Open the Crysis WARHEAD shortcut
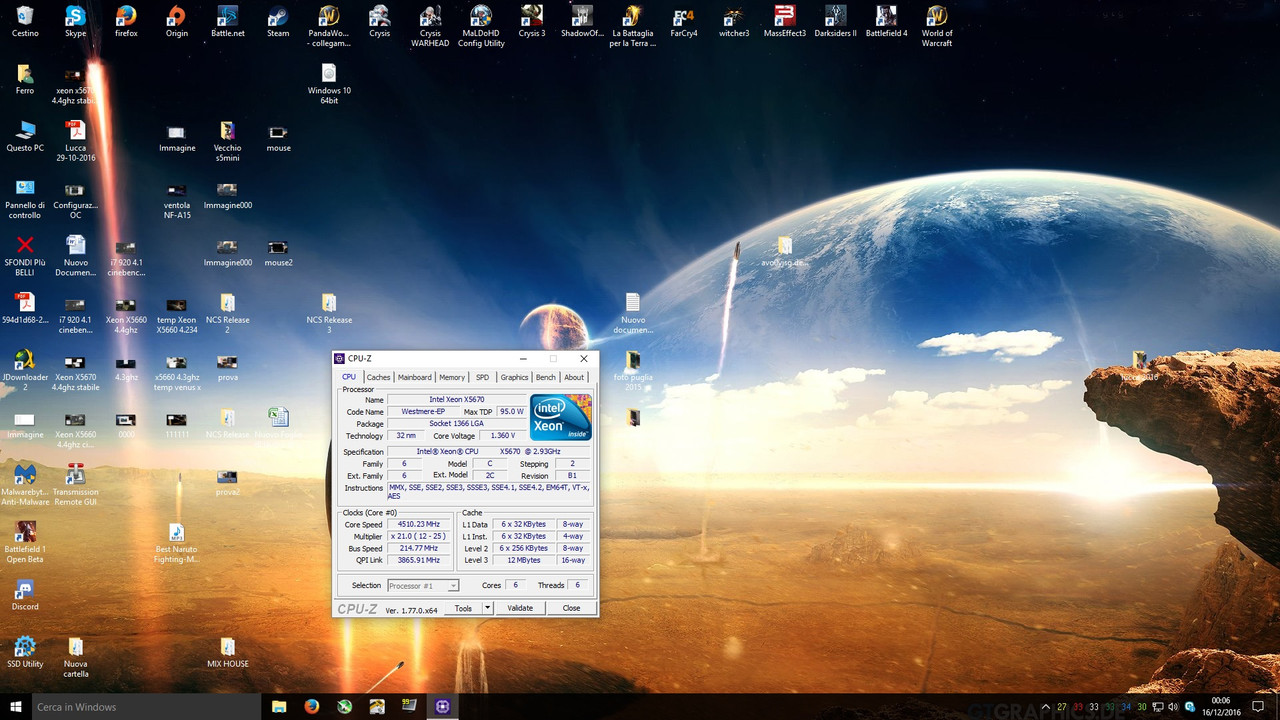 [x=430, y=26]
